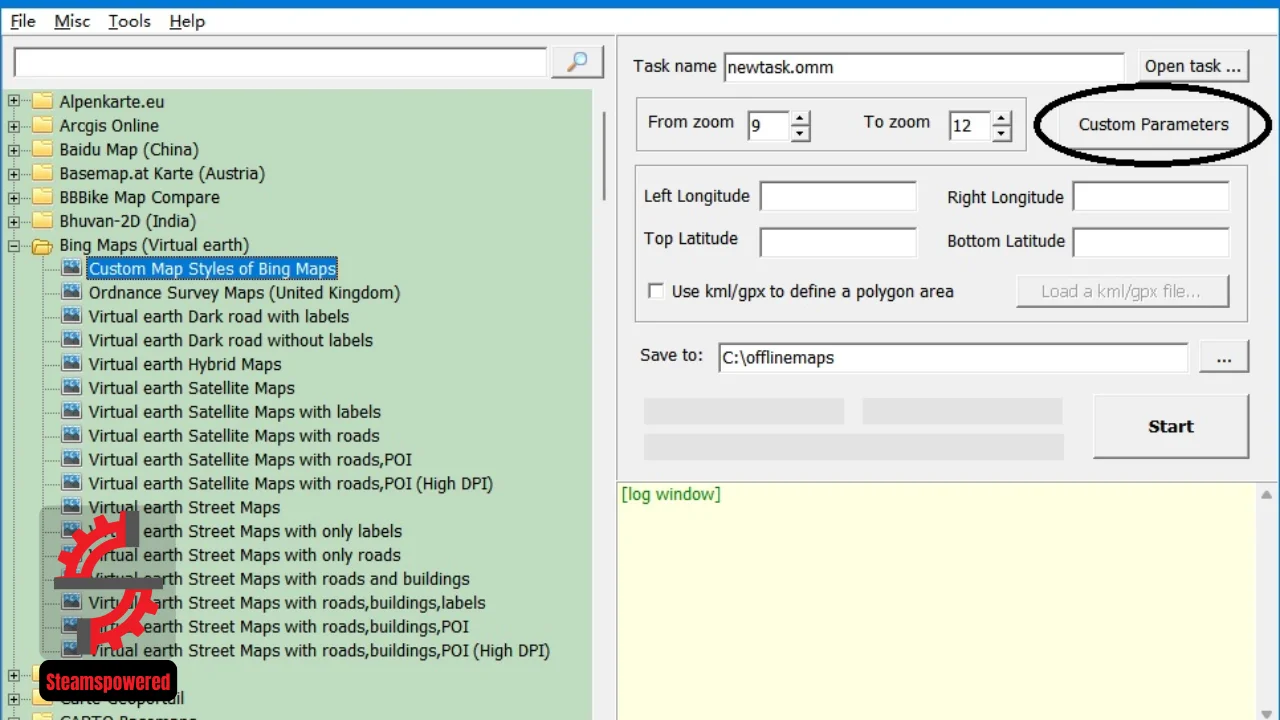Click the Baidu Map (China) folder icon
Viewport: 1280px width, 720px height.
click(x=42, y=149)
